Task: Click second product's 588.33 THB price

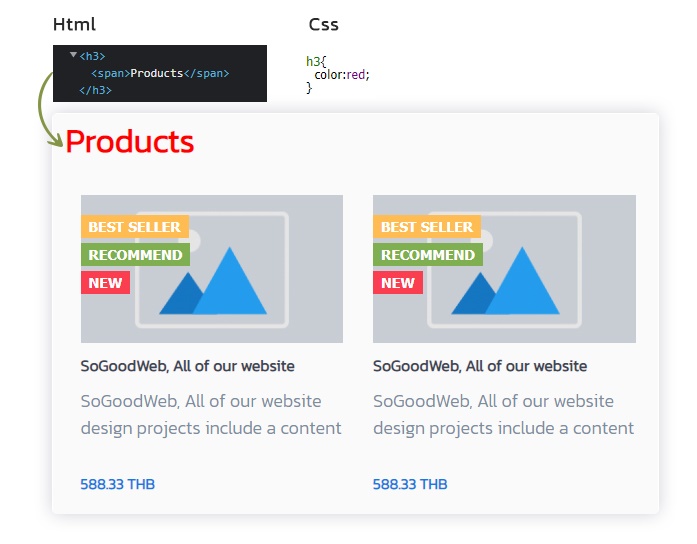Action: (x=410, y=484)
